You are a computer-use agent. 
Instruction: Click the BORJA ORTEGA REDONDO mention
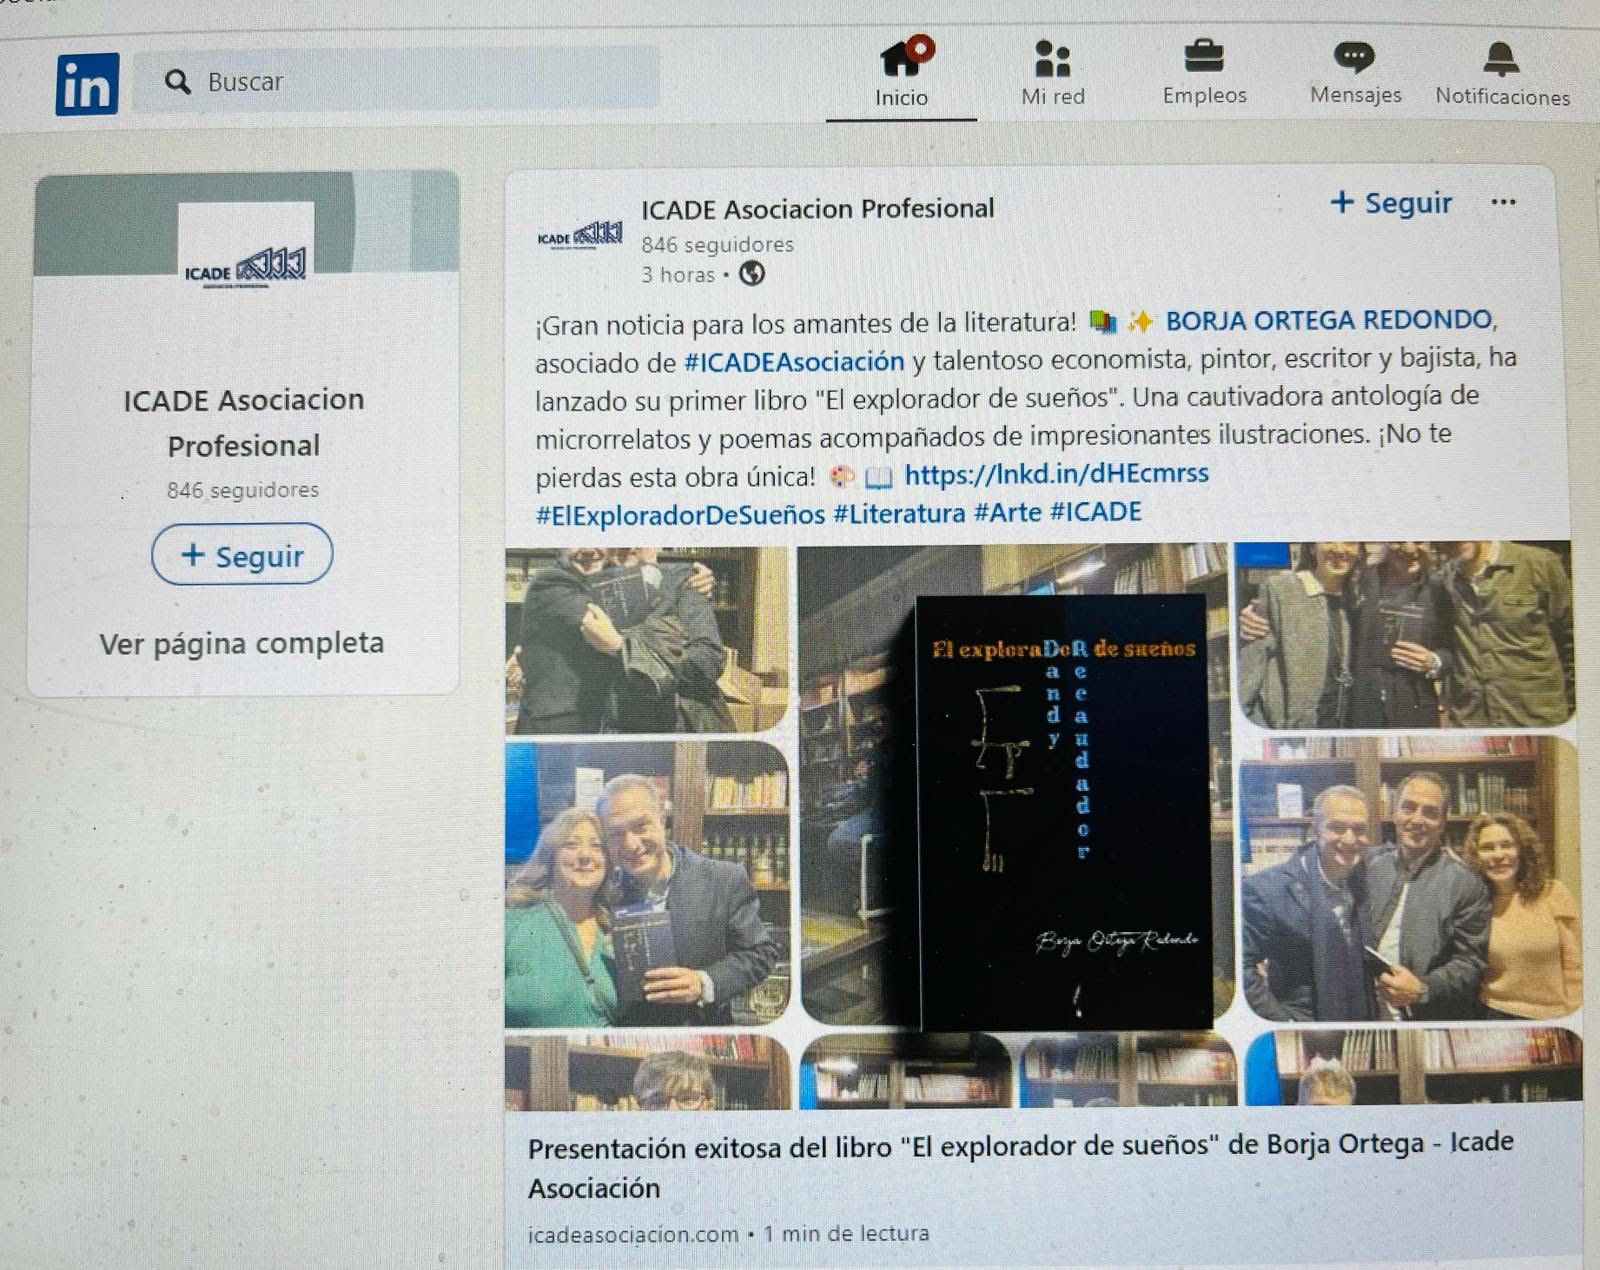(1329, 320)
